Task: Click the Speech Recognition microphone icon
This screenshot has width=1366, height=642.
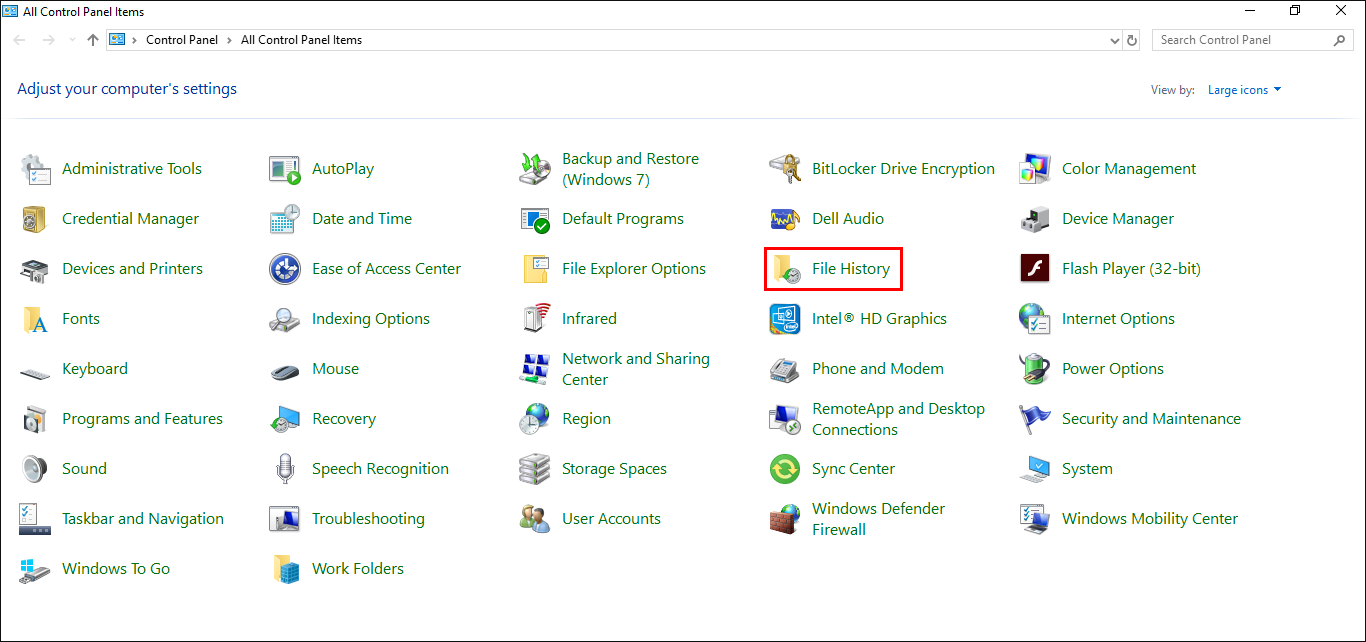Action: [285, 469]
